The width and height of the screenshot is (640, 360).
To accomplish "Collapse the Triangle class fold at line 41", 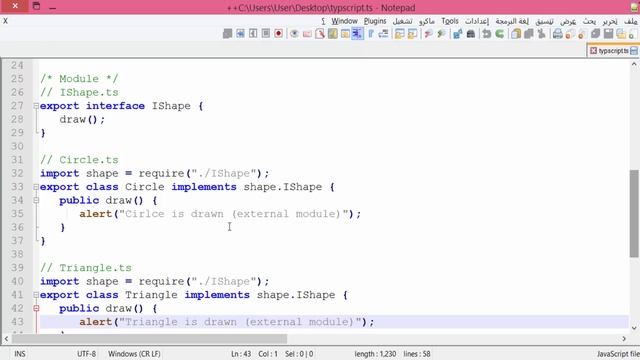I will (36, 295).
